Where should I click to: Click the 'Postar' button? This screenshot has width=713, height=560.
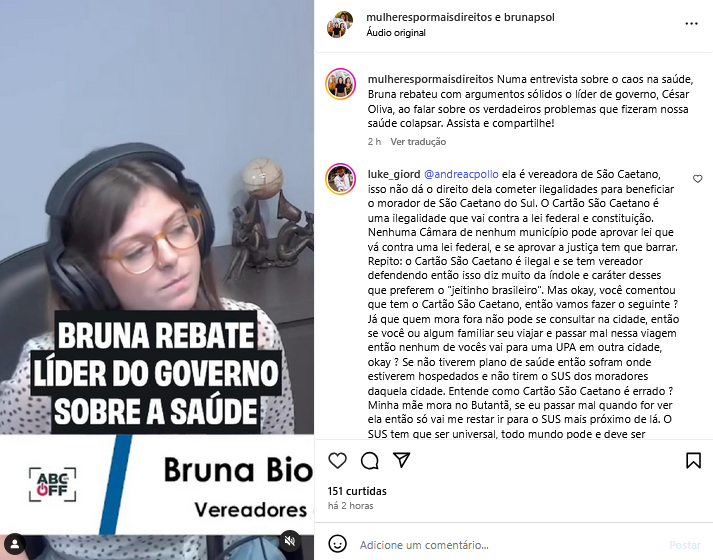685,545
